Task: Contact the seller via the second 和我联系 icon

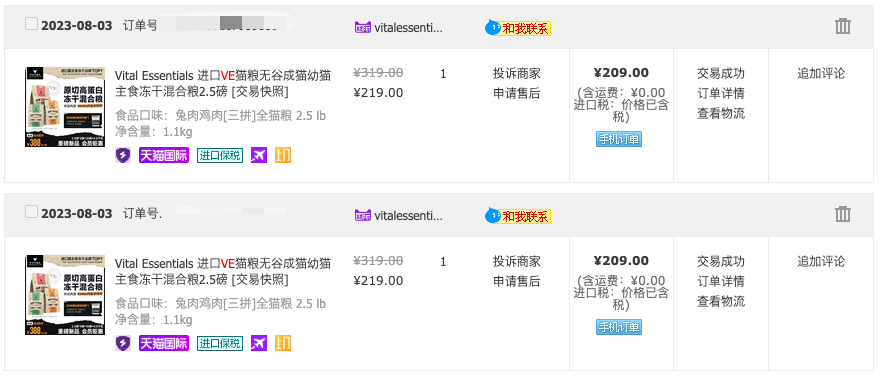Action: click(x=518, y=216)
